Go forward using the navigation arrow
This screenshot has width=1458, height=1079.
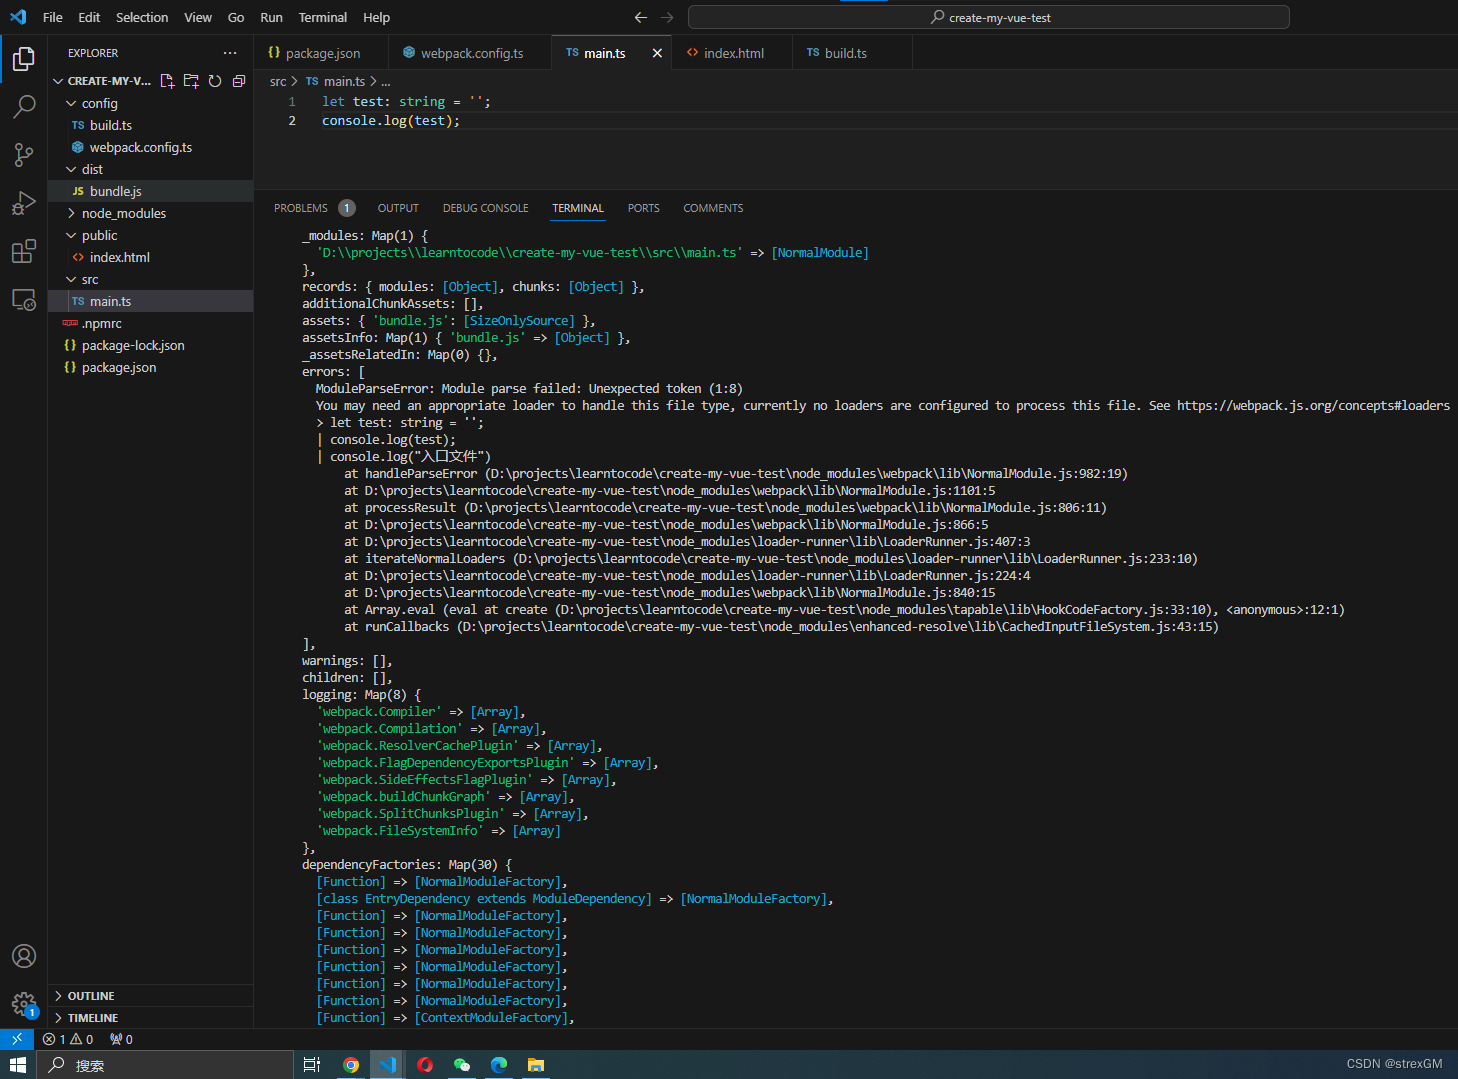[667, 17]
